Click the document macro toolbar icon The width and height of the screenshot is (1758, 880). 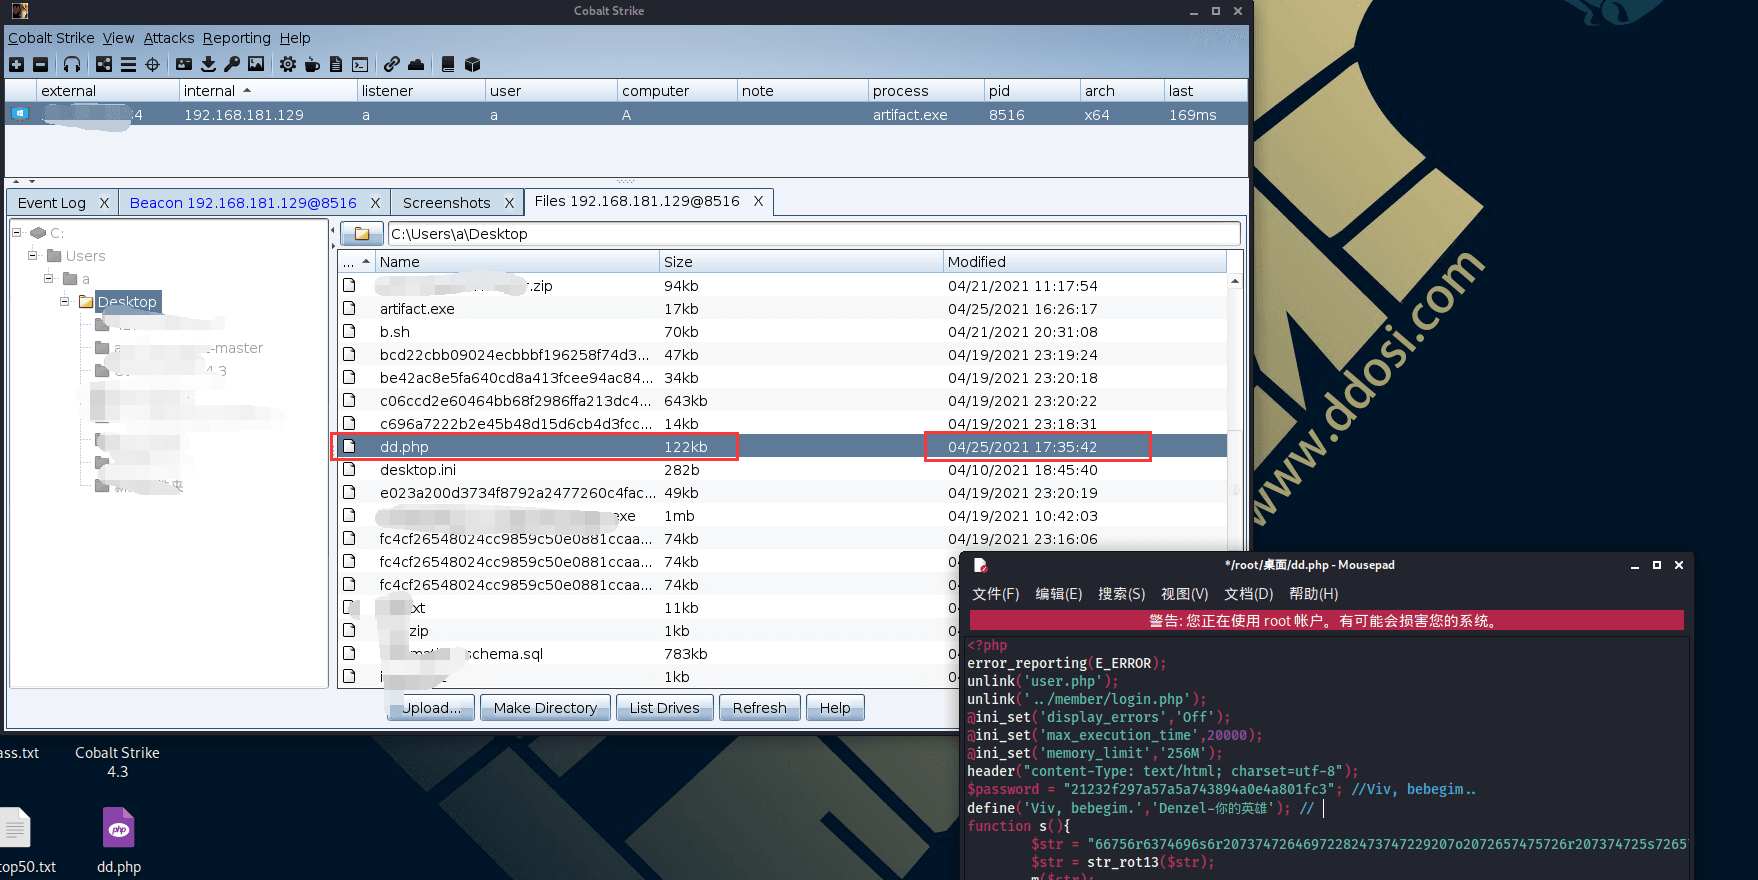pos(336,64)
